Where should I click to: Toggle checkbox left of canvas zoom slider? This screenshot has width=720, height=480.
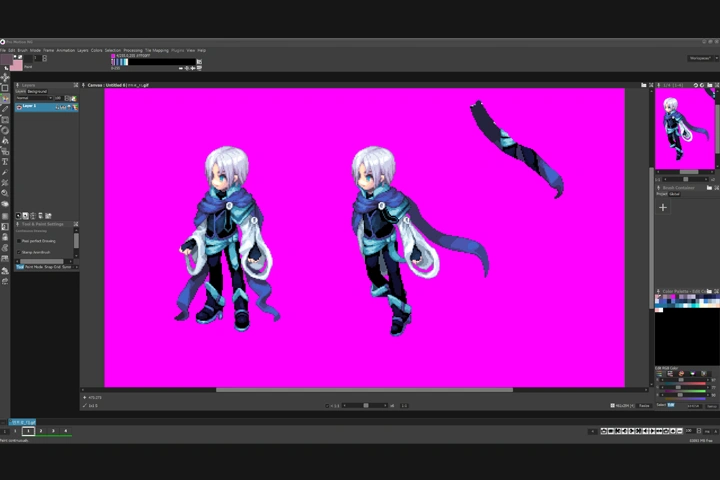coord(327,406)
